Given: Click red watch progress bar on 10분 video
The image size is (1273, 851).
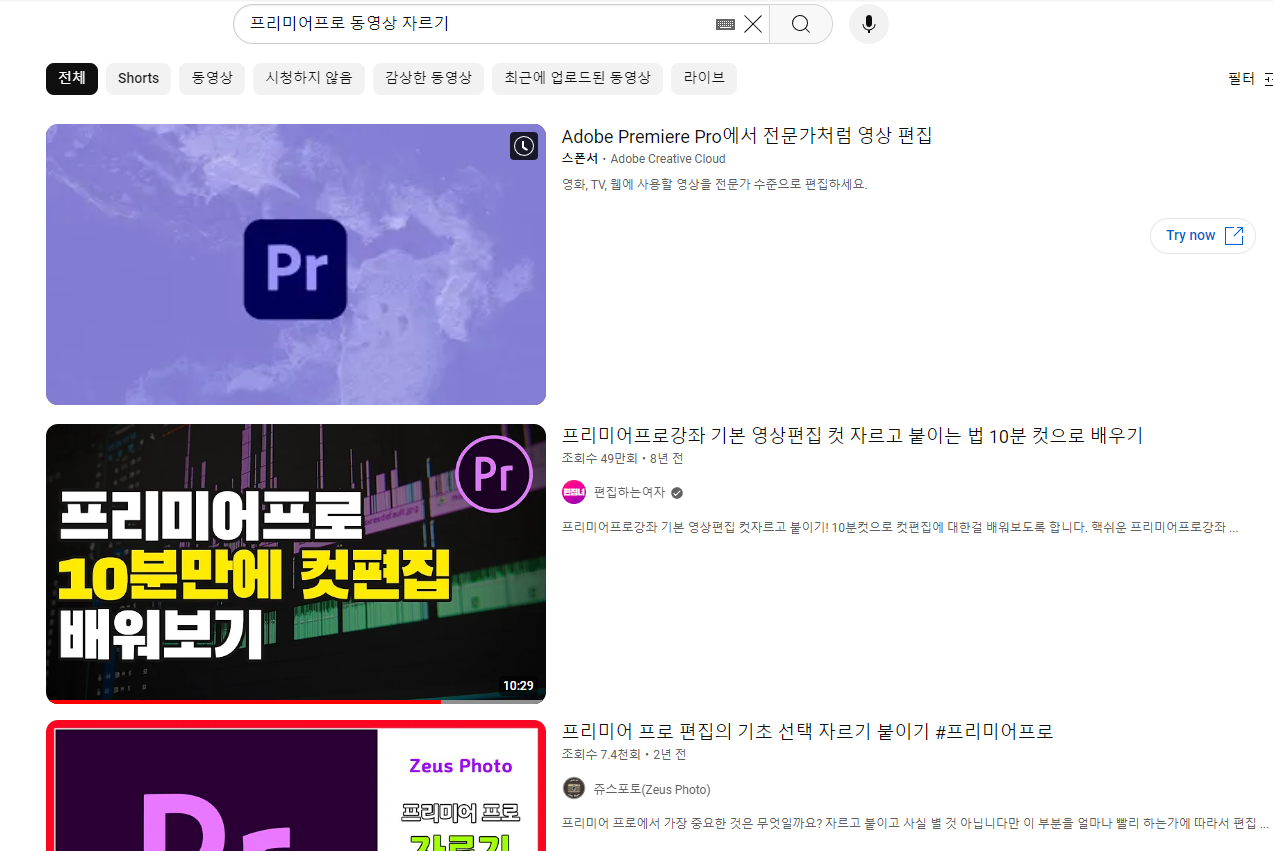Looking at the screenshot, I should [243, 702].
